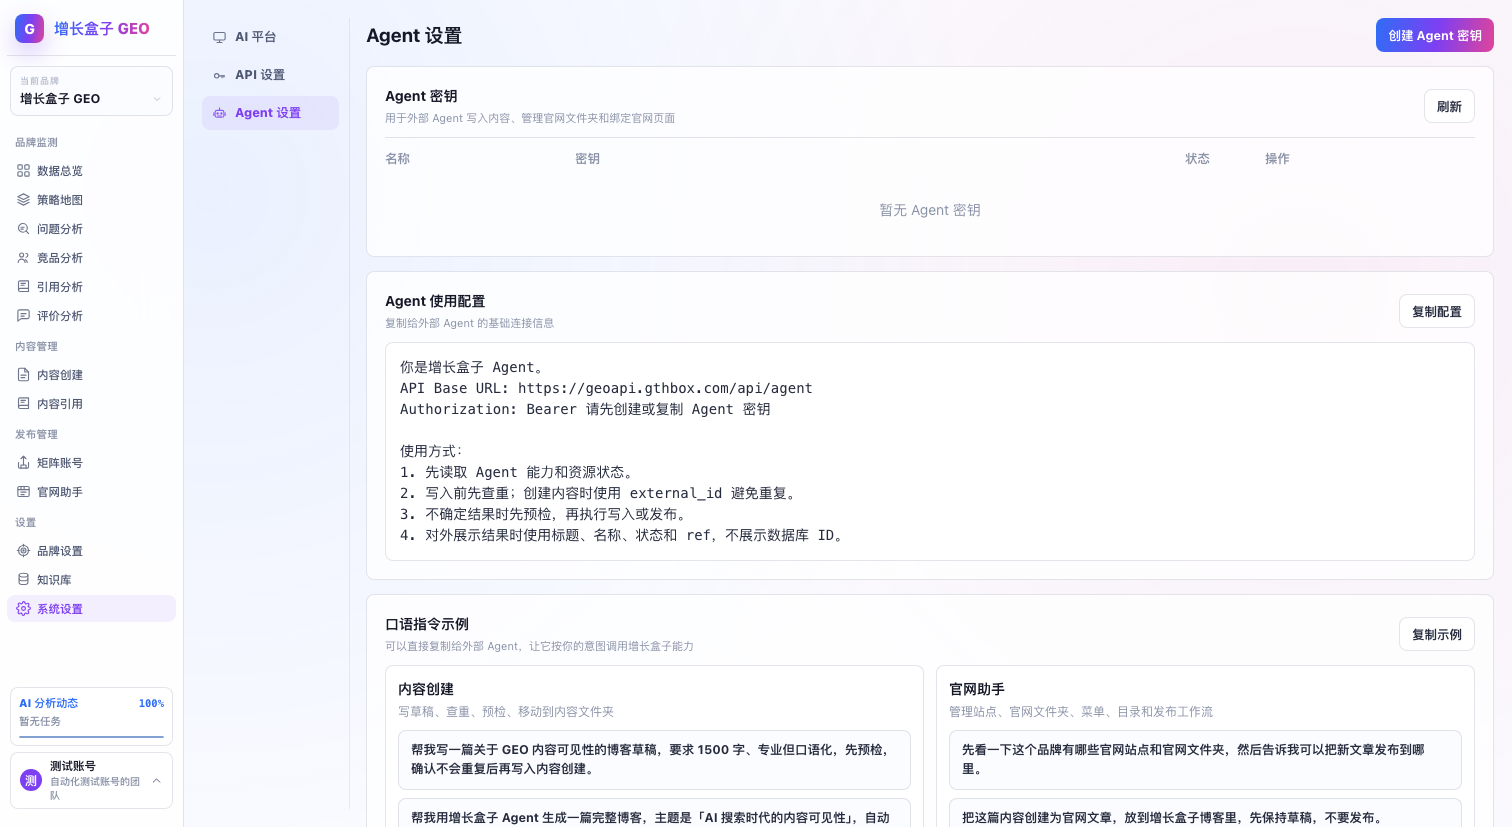The height and width of the screenshot is (827, 1512).
Task: Switch to the AI 平台 tab
Action: 270,37
